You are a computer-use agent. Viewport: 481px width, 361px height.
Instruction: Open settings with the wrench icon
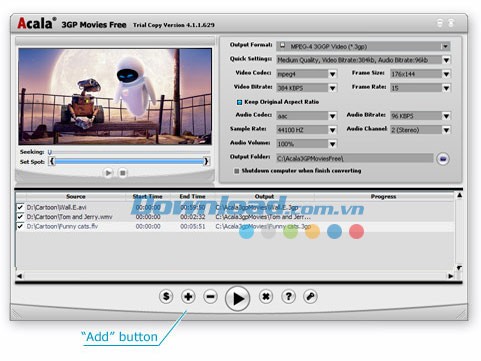[310, 296]
